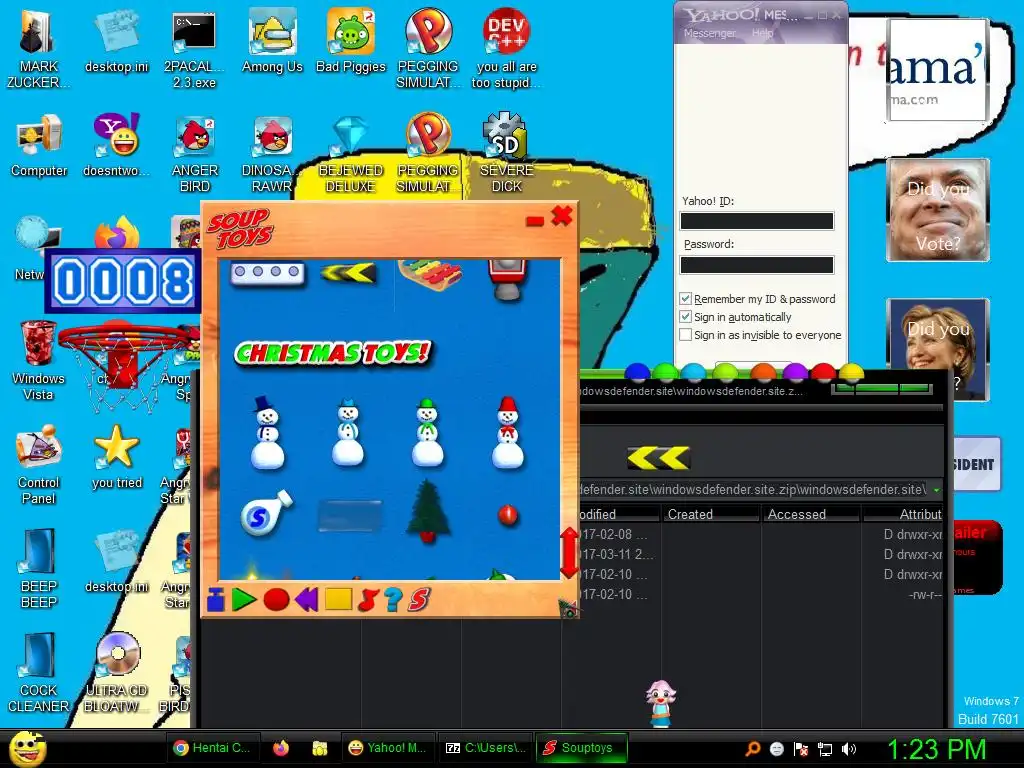The image size is (1024, 768).
Task: Open the COCK CLEANER desktop icon
Action: [x=38, y=673]
